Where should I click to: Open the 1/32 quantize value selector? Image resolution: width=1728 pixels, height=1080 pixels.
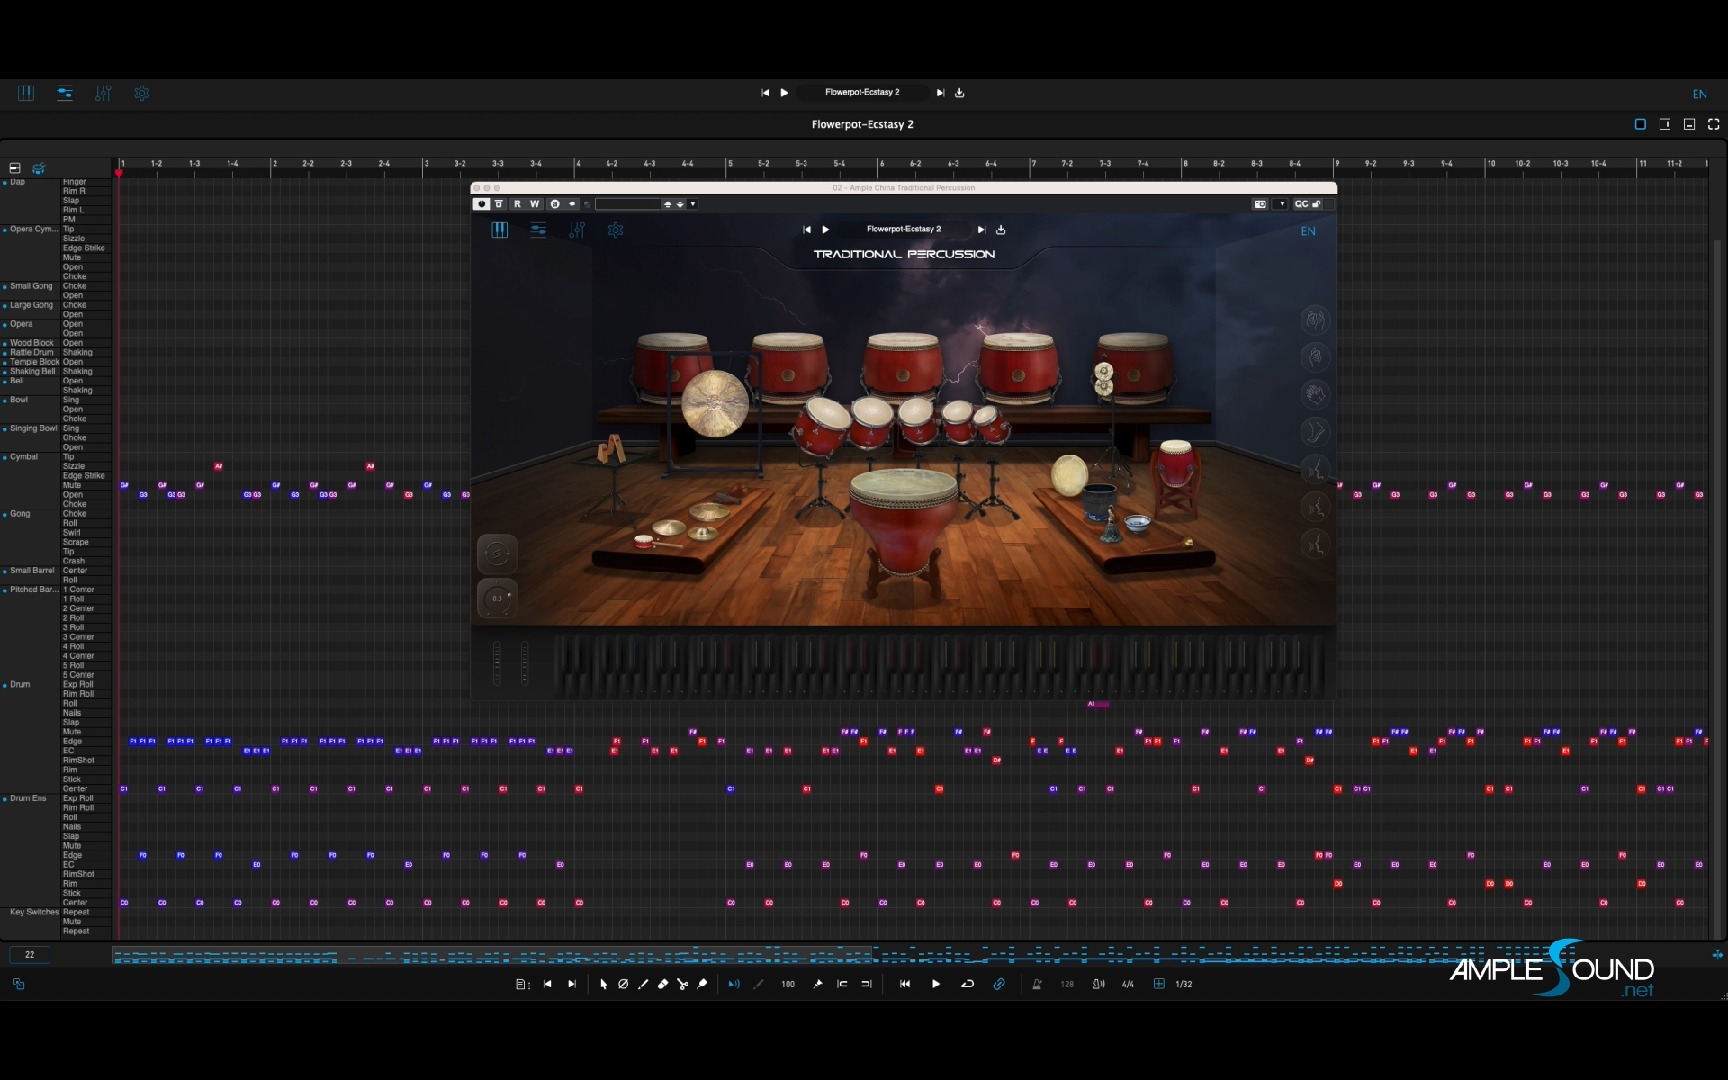click(1184, 984)
